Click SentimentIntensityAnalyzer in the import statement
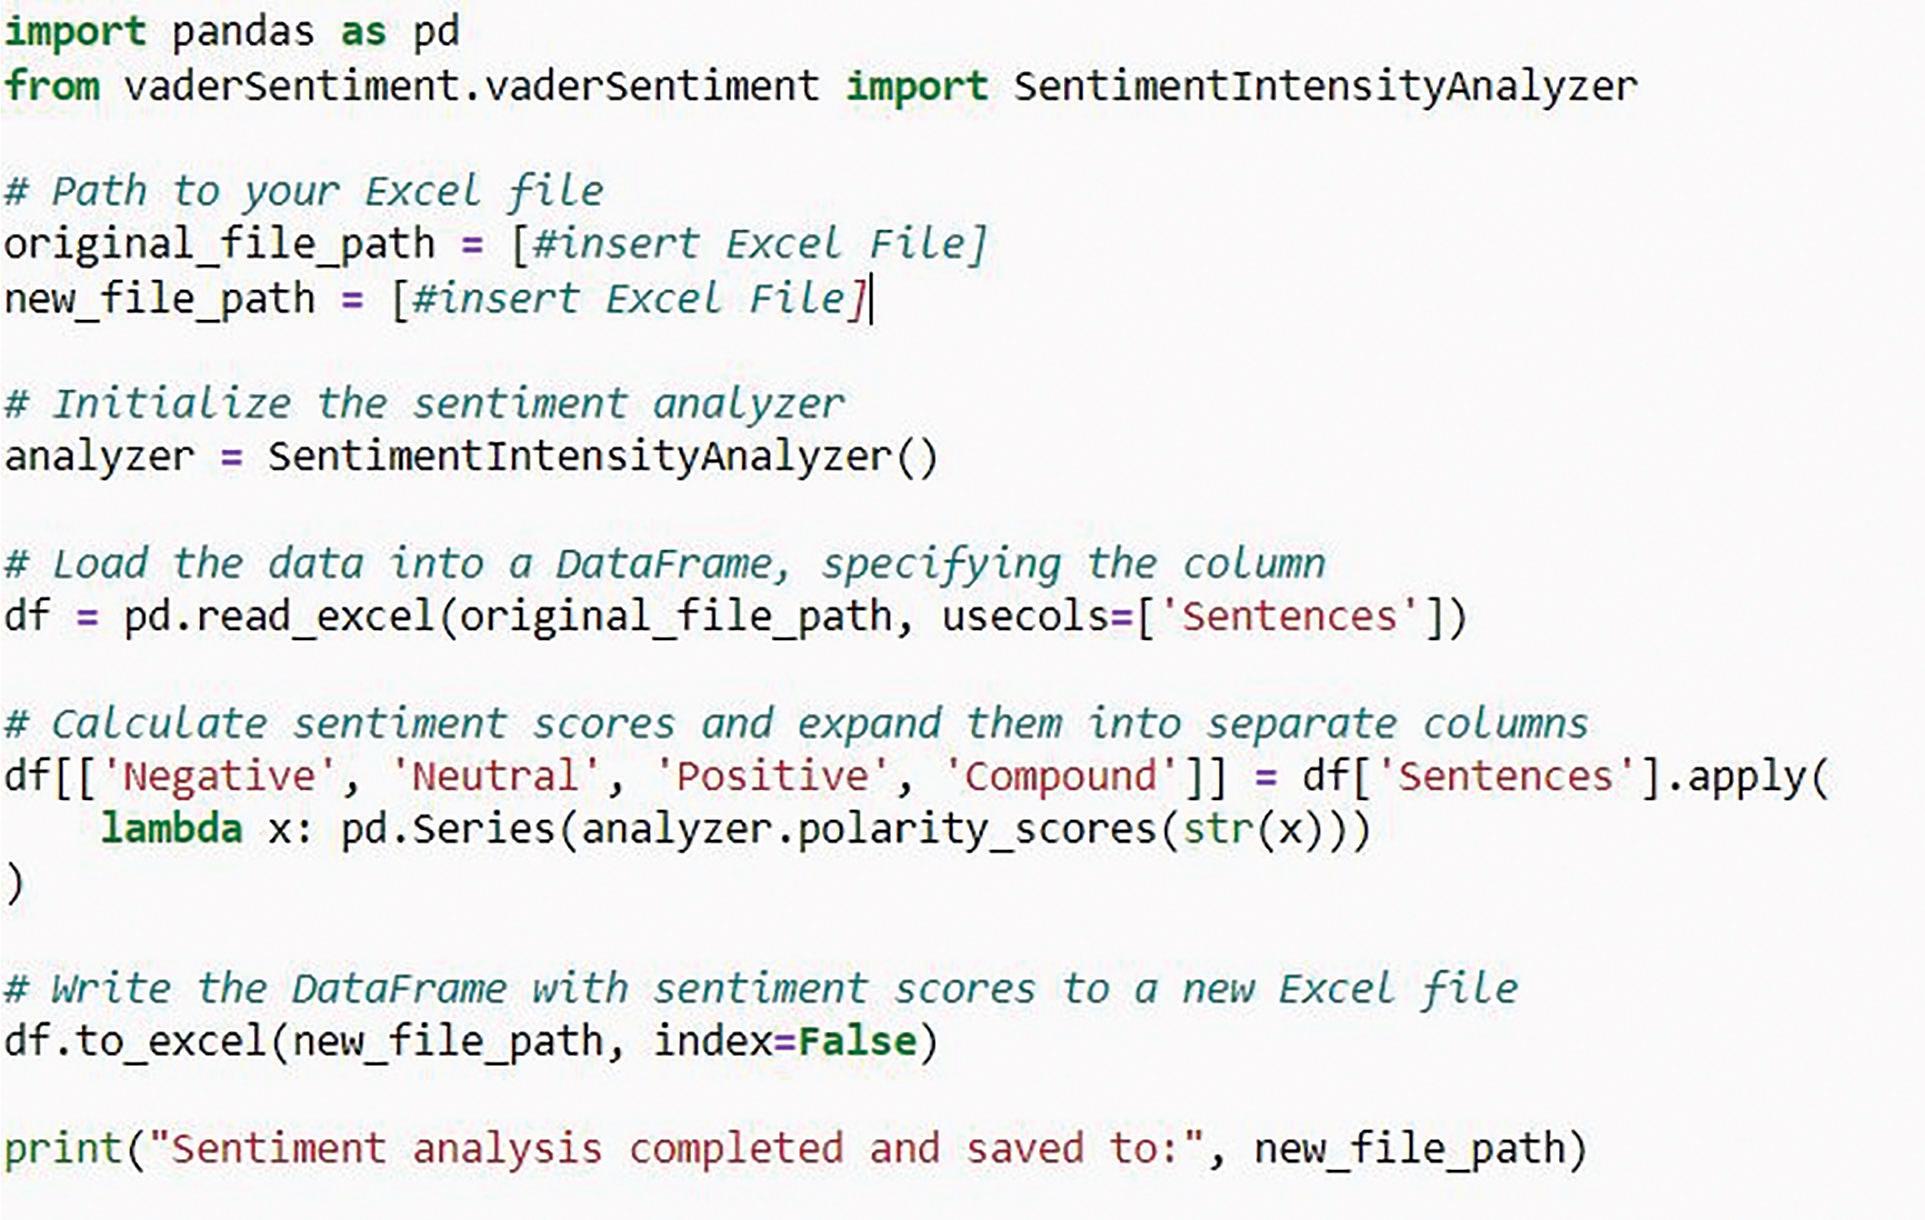1925x1220 pixels. (x=1325, y=86)
